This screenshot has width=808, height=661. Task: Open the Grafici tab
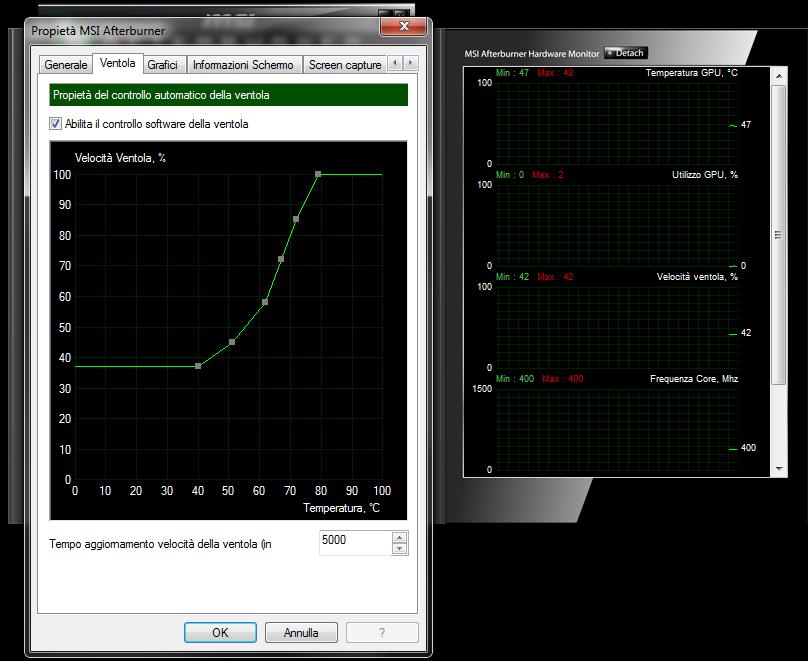pyautogui.click(x=162, y=65)
